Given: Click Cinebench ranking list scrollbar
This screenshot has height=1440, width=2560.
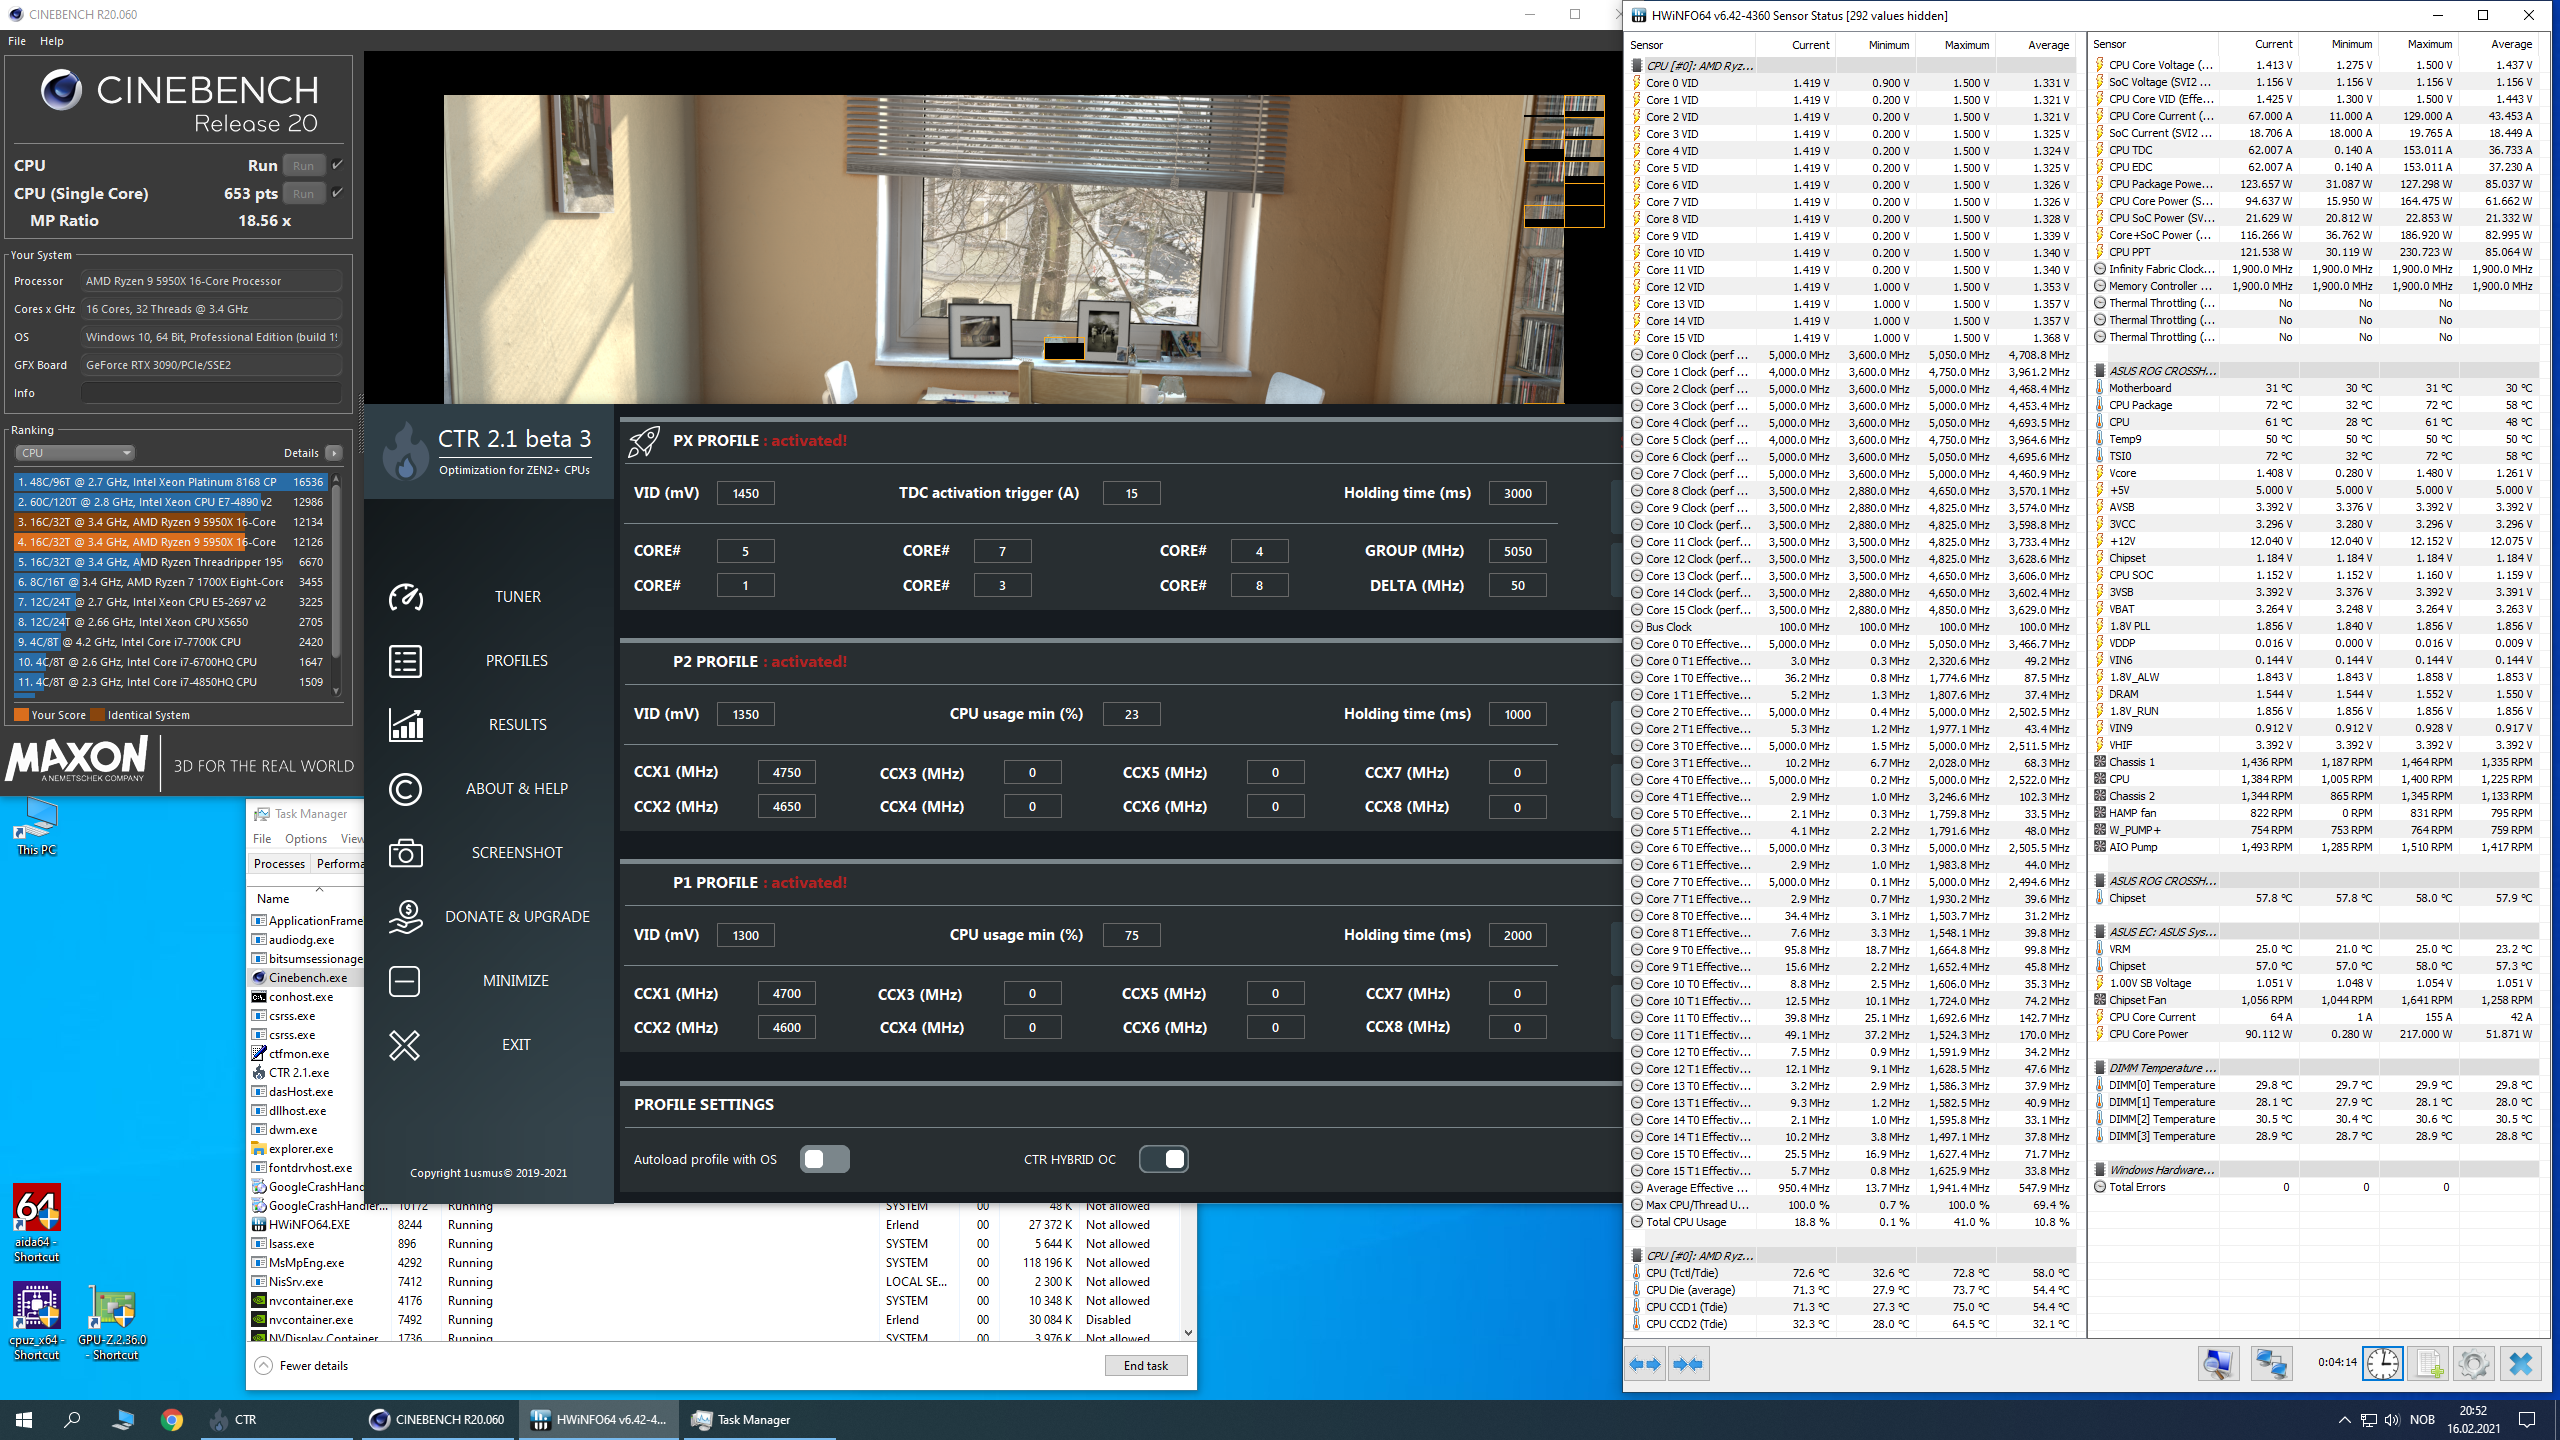Looking at the screenshot, I should coord(336,570).
